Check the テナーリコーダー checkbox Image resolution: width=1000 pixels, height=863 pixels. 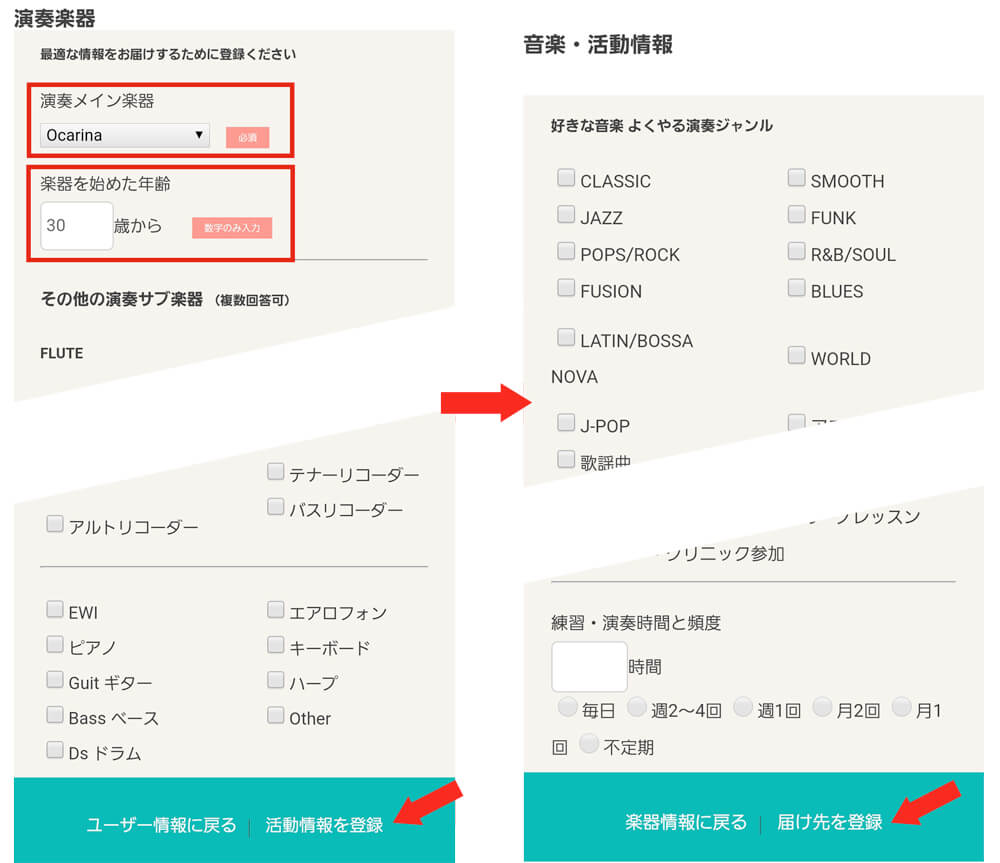[276, 472]
